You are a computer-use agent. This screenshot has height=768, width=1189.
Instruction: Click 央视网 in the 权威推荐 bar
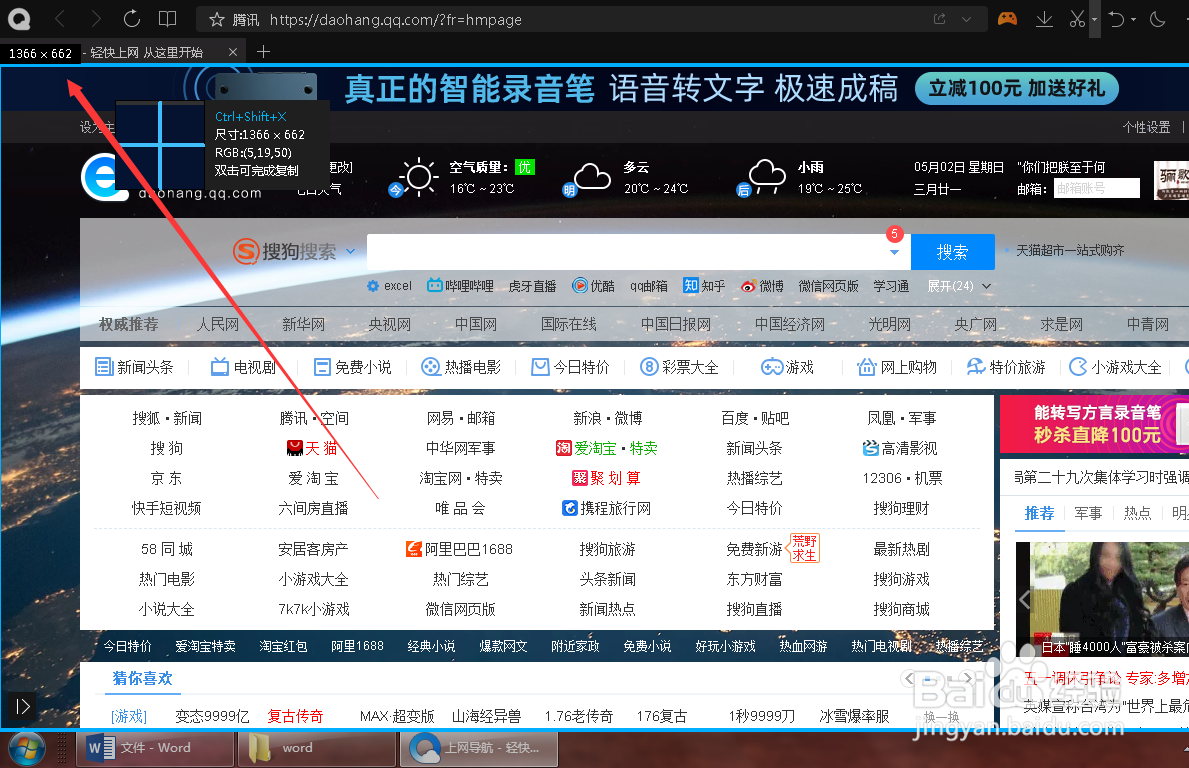tap(390, 324)
